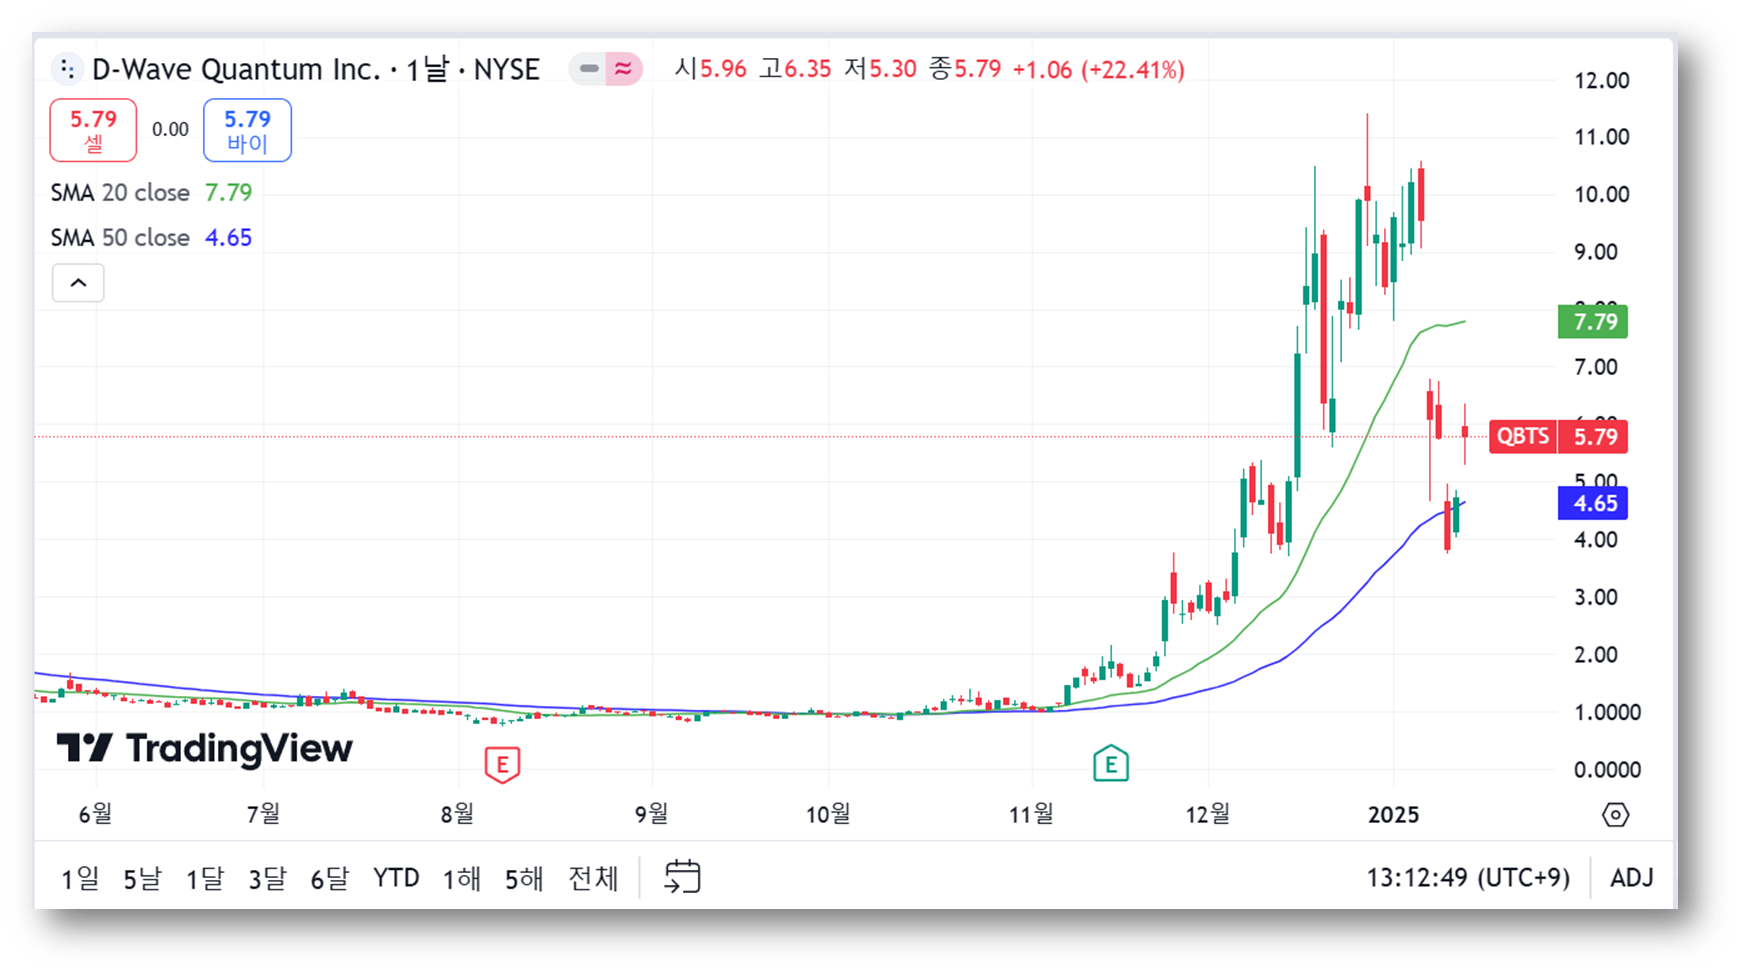The height and width of the screenshot is (974, 1743).
Task: Click the red QBTS 5.79 price label
Action: (1558, 437)
